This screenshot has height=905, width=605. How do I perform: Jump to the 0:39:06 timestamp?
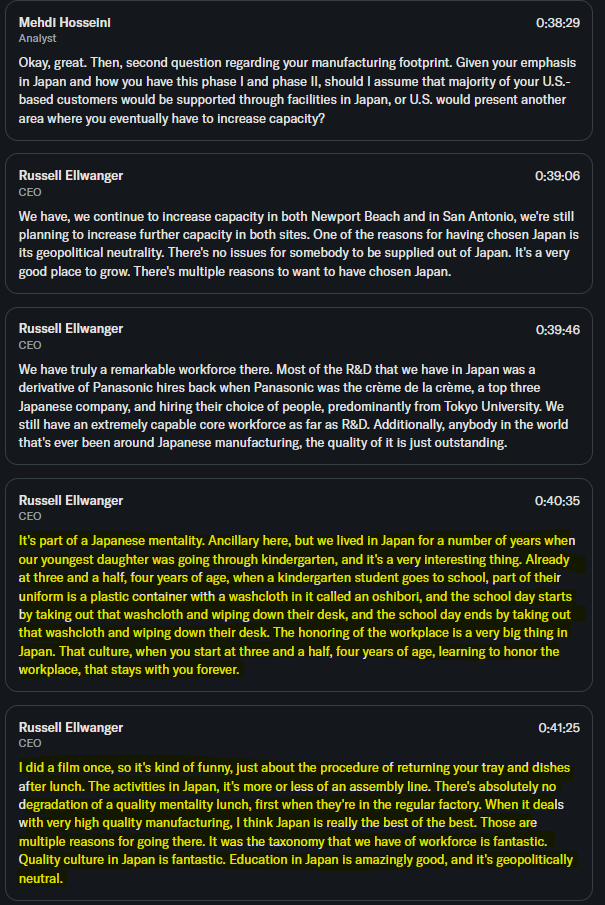click(x=557, y=176)
